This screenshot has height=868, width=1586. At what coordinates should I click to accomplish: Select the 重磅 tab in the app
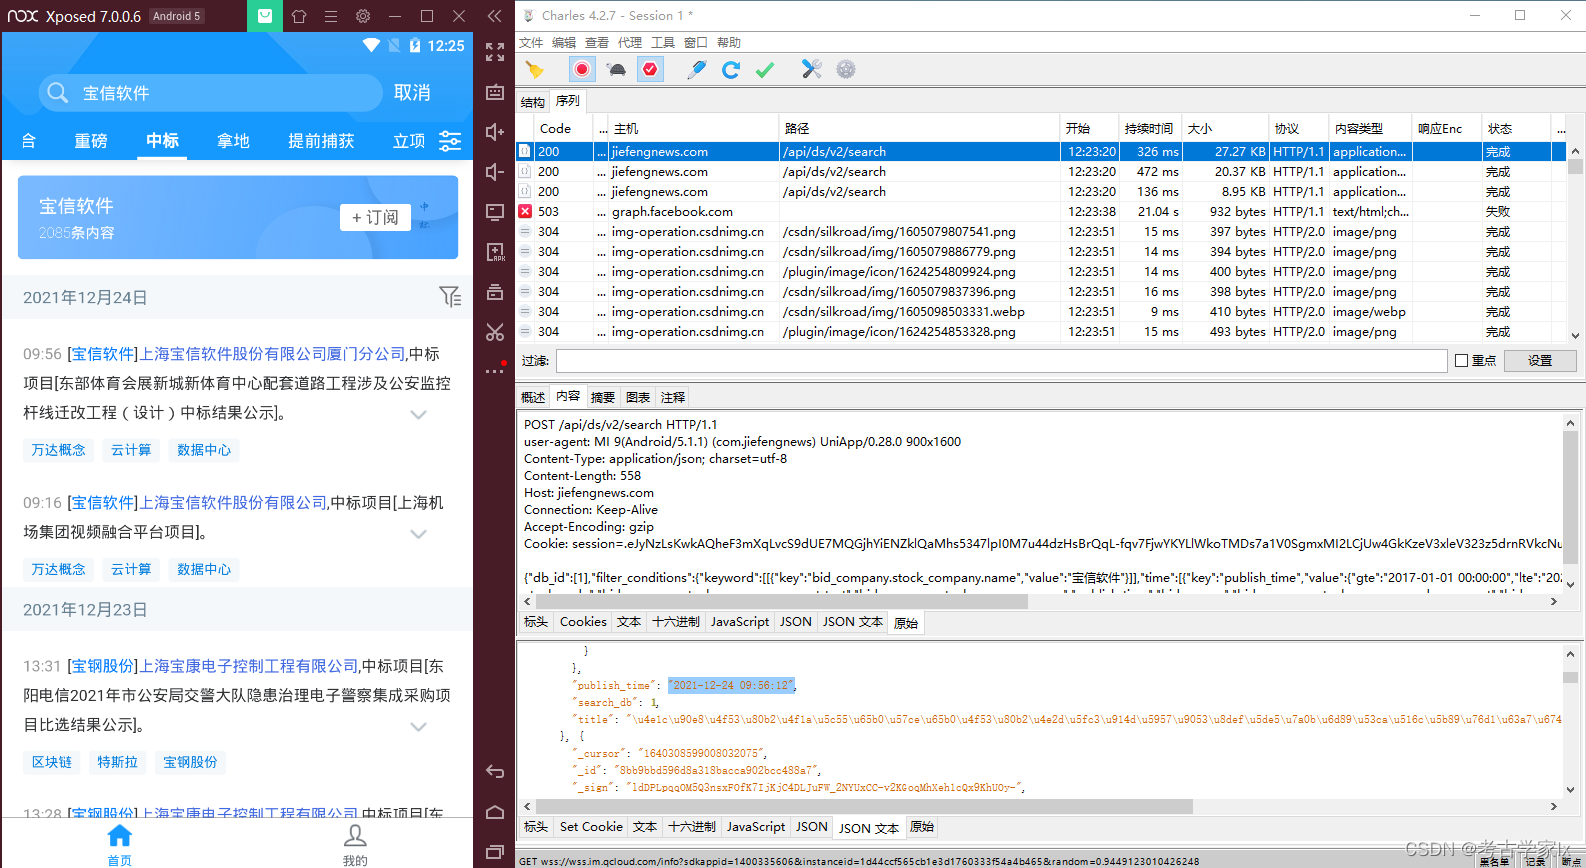(x=91, y=141)
